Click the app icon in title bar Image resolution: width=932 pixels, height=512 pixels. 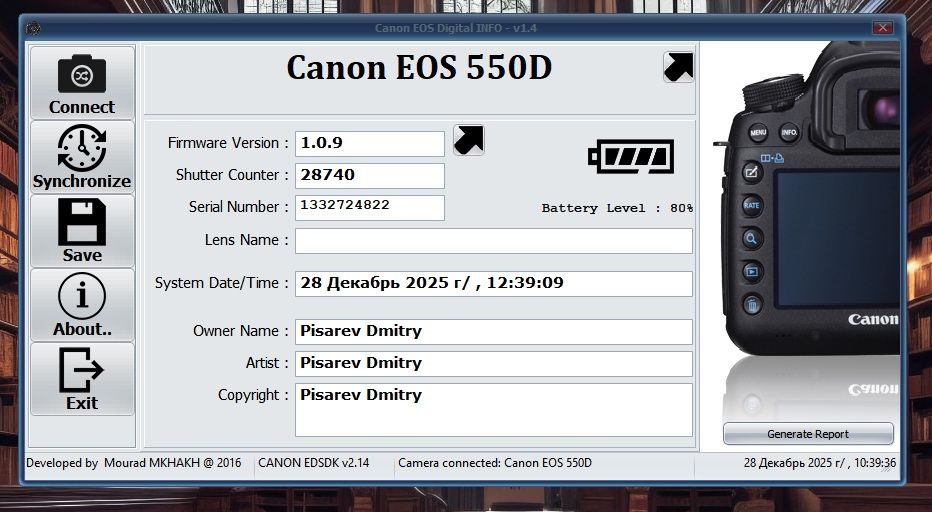tap(33, 28)
